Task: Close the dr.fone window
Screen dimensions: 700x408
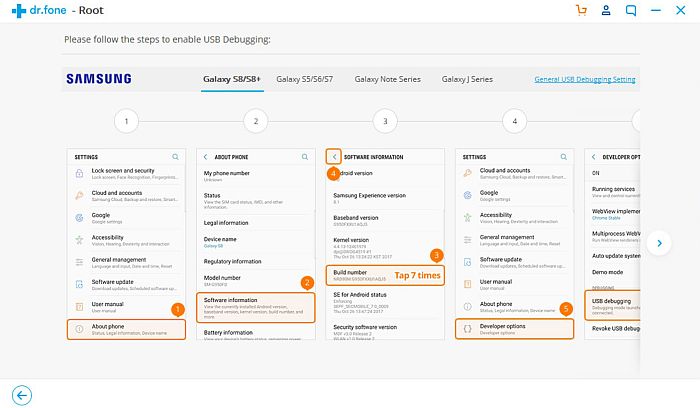Action: [x=680, y=10]
